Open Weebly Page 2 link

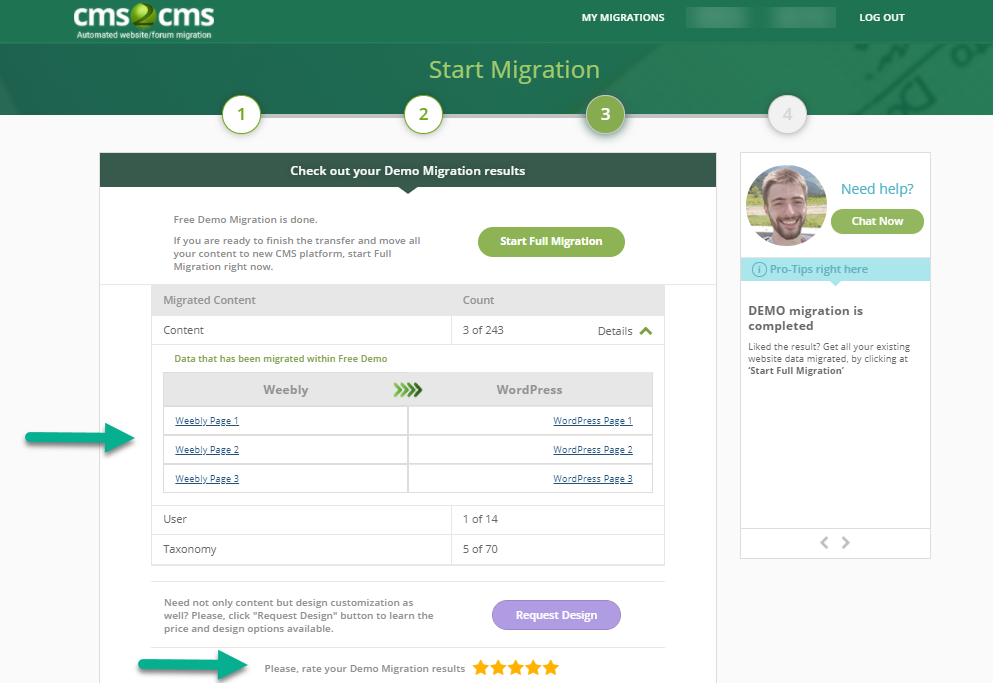click(x=206, y=450)
